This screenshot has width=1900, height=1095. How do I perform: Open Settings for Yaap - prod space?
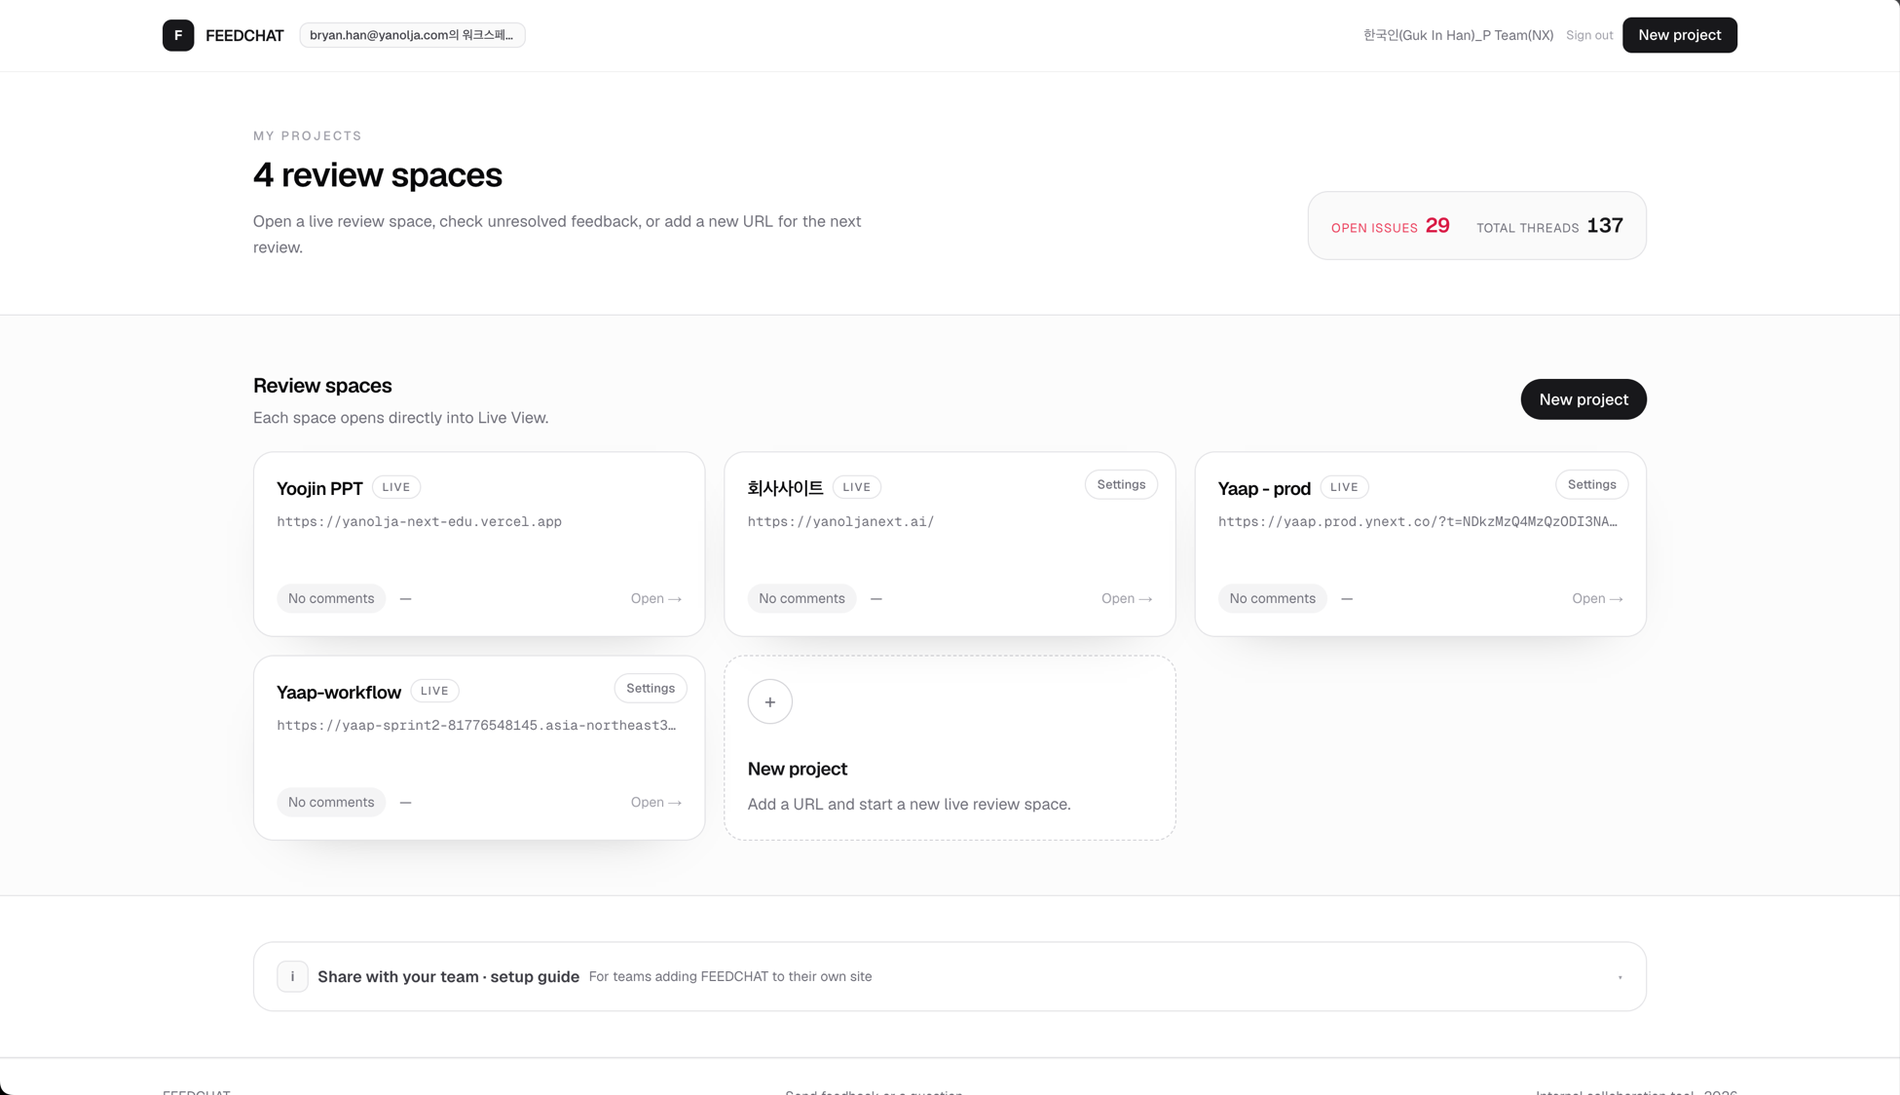(x=1591, y=485)
